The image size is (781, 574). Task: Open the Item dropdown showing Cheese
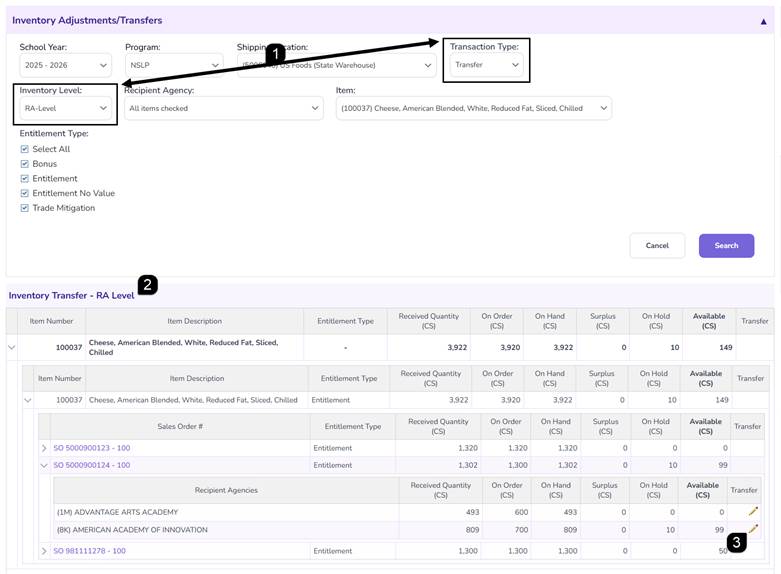point(474,108)
